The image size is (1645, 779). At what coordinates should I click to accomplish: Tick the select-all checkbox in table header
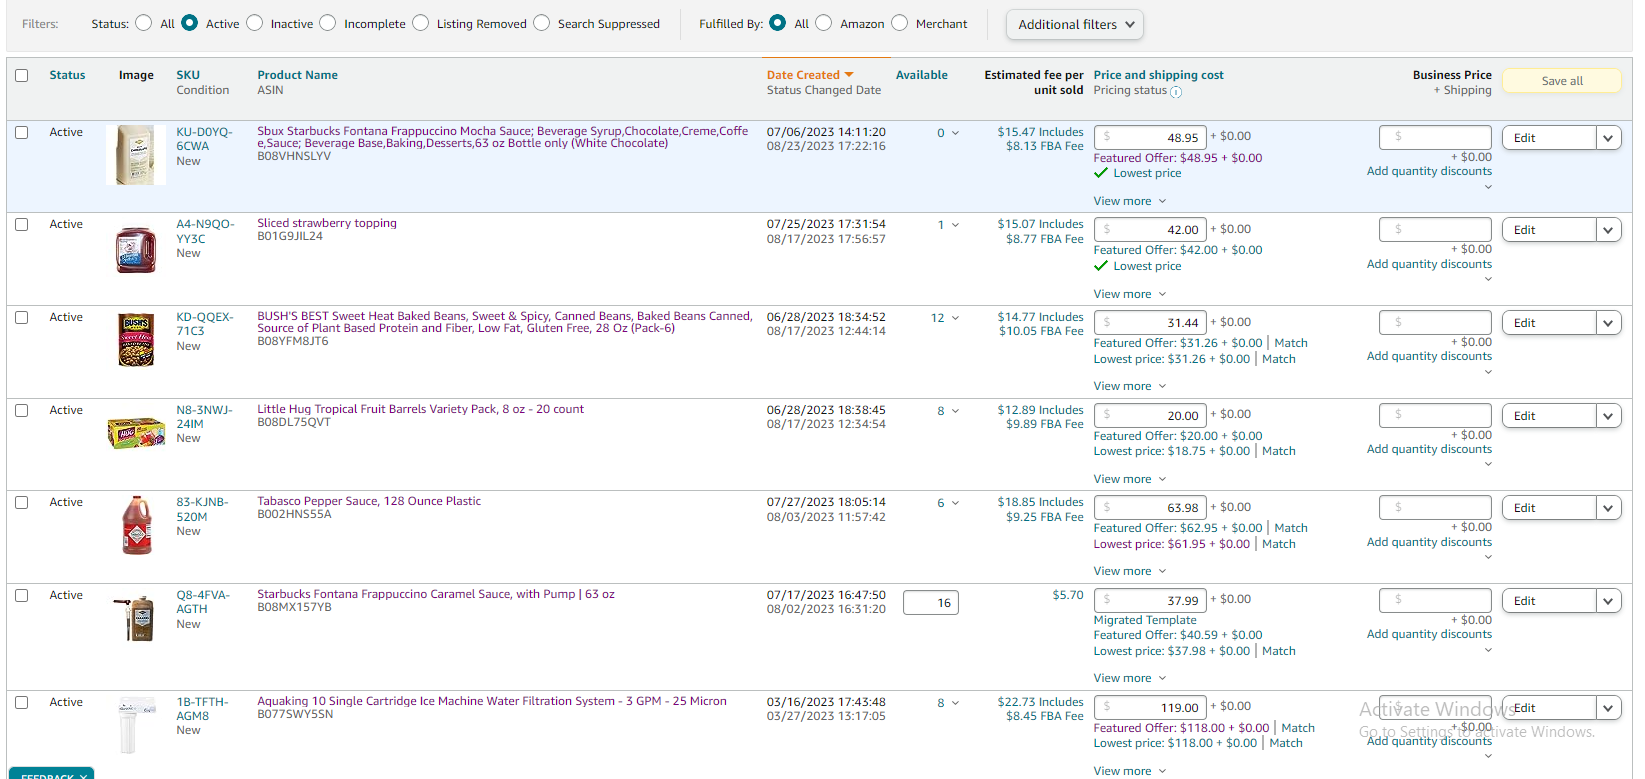pyautogui.click(x=22, y=75)
